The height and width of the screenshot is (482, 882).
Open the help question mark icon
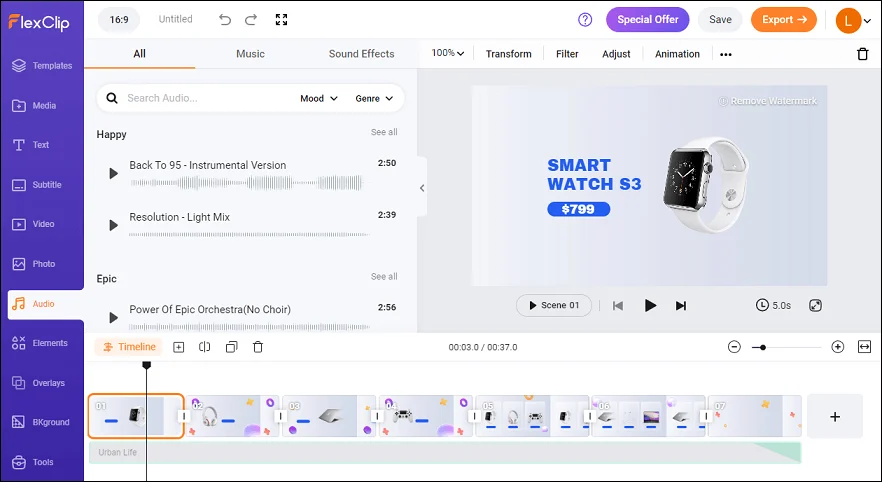(585, 20)
